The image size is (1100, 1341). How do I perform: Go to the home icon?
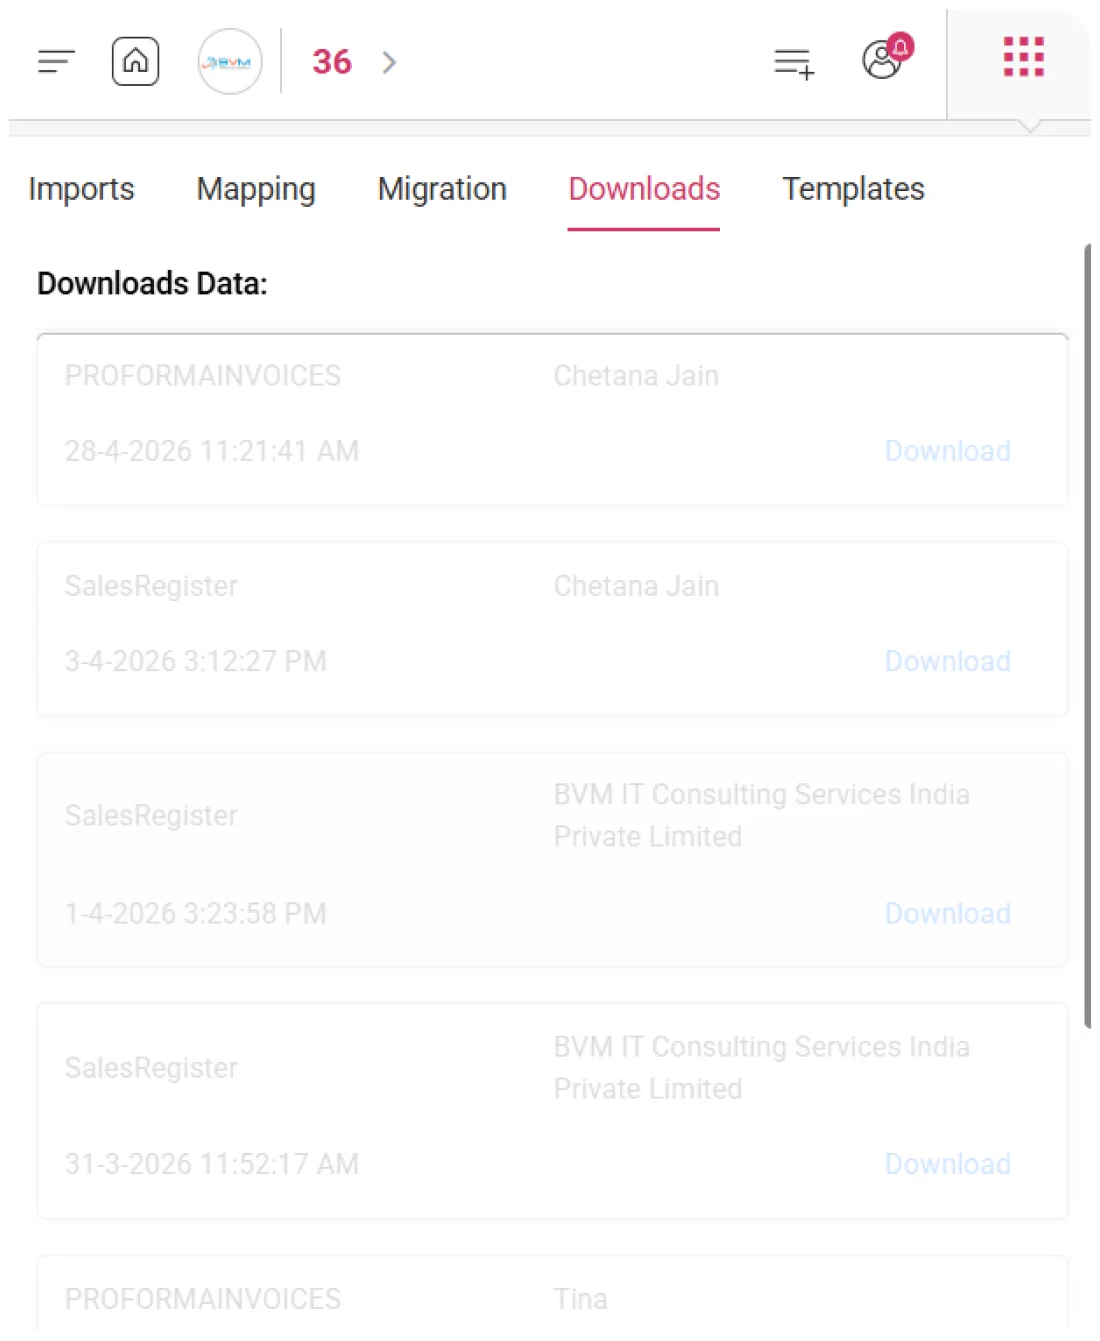point(135,62)
